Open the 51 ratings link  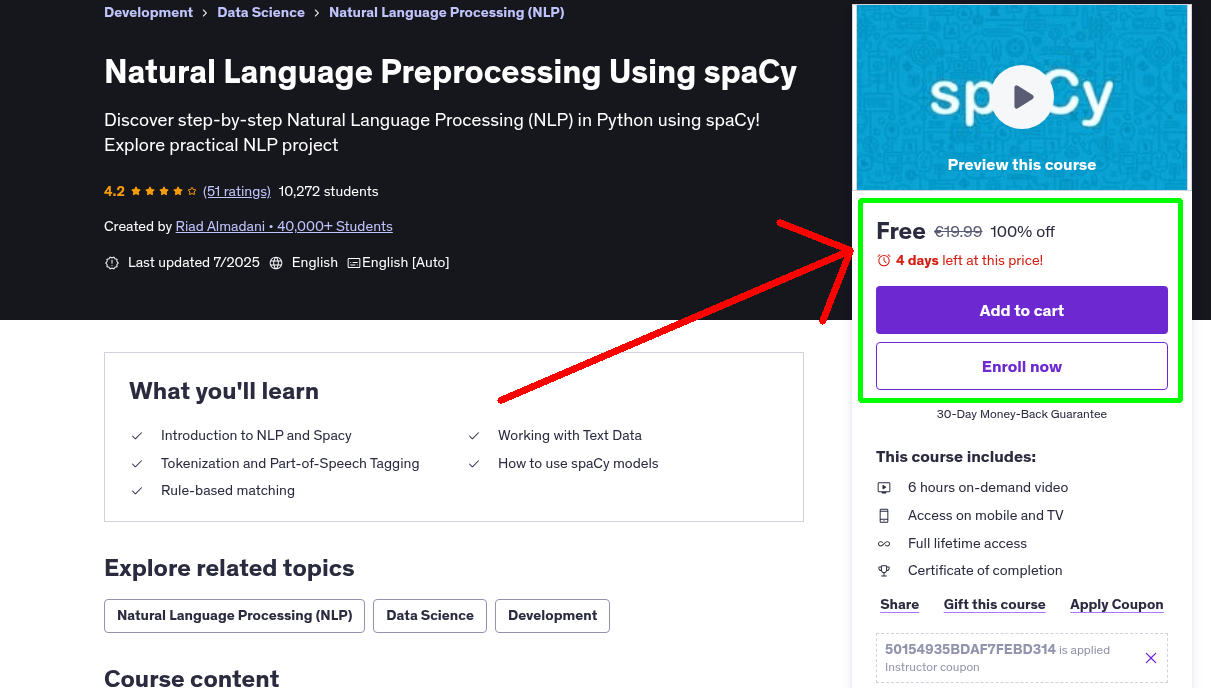[x=237, y=191]
